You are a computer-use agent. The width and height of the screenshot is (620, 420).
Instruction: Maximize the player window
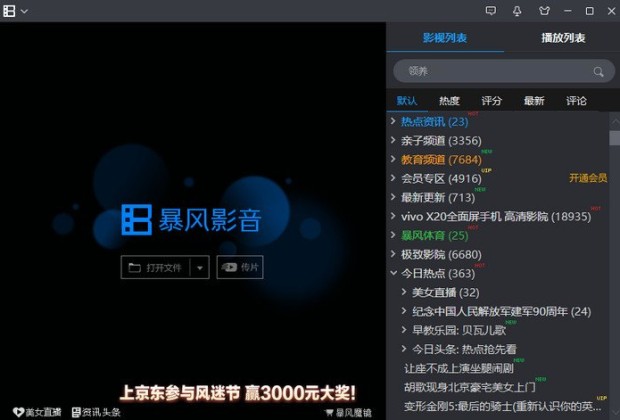[590, 11]
